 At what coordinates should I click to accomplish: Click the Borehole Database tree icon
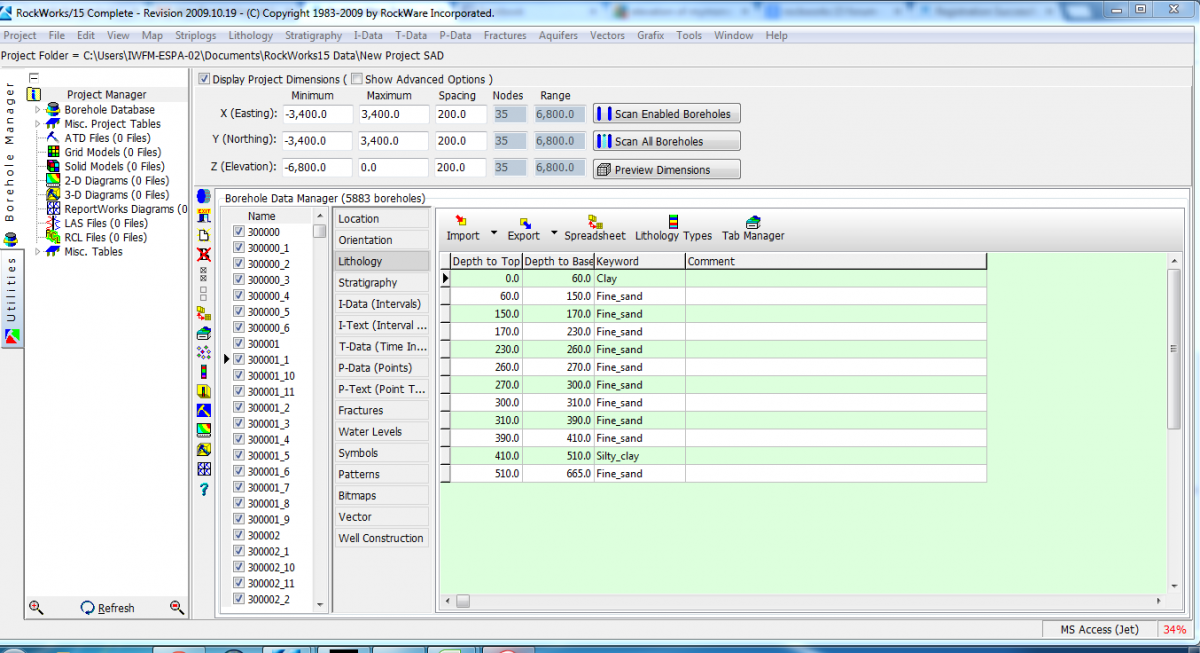(x=54, y=110)
